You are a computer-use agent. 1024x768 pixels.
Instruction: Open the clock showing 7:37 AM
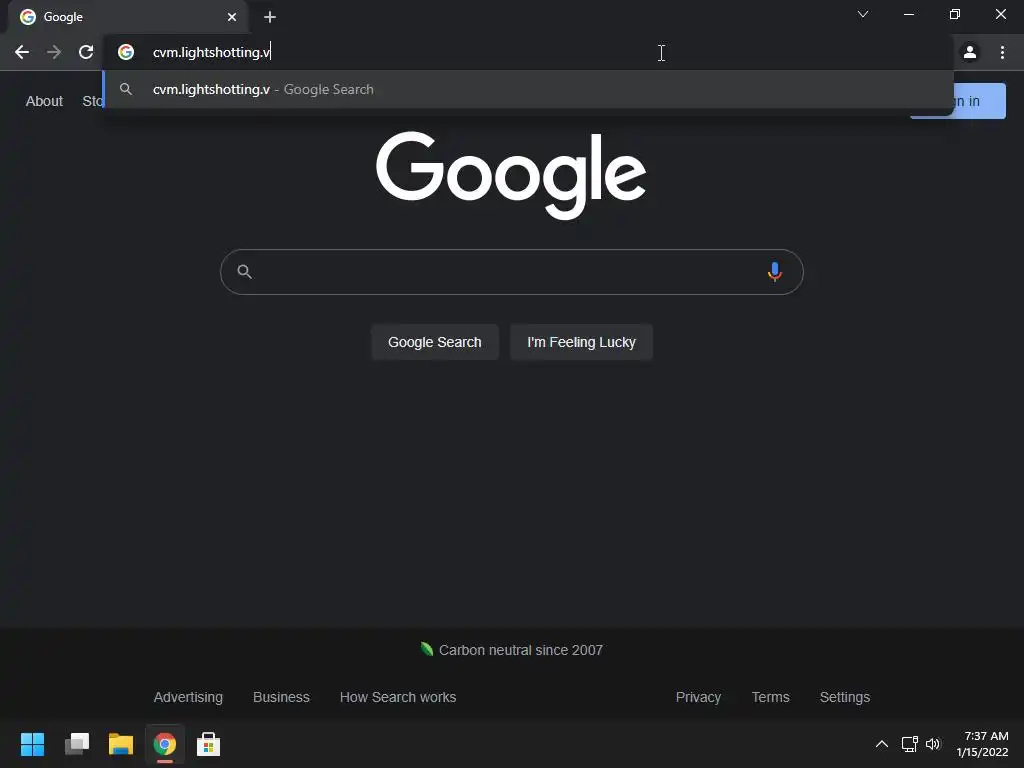pyautogui.click(x=983, y=744)
